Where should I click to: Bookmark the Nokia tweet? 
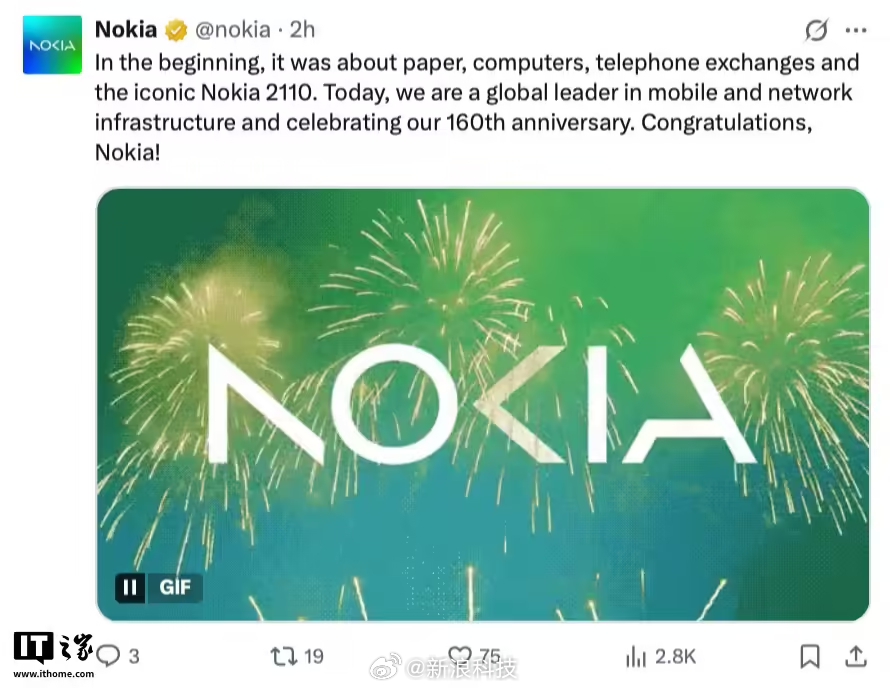click(812, 656)
